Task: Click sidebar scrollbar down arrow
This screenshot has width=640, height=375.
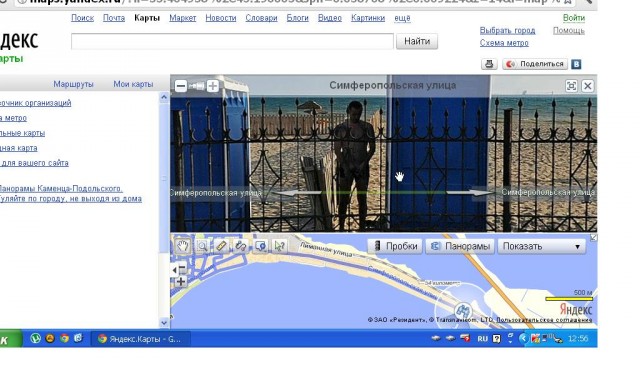Action: click(x=164, y=323)
